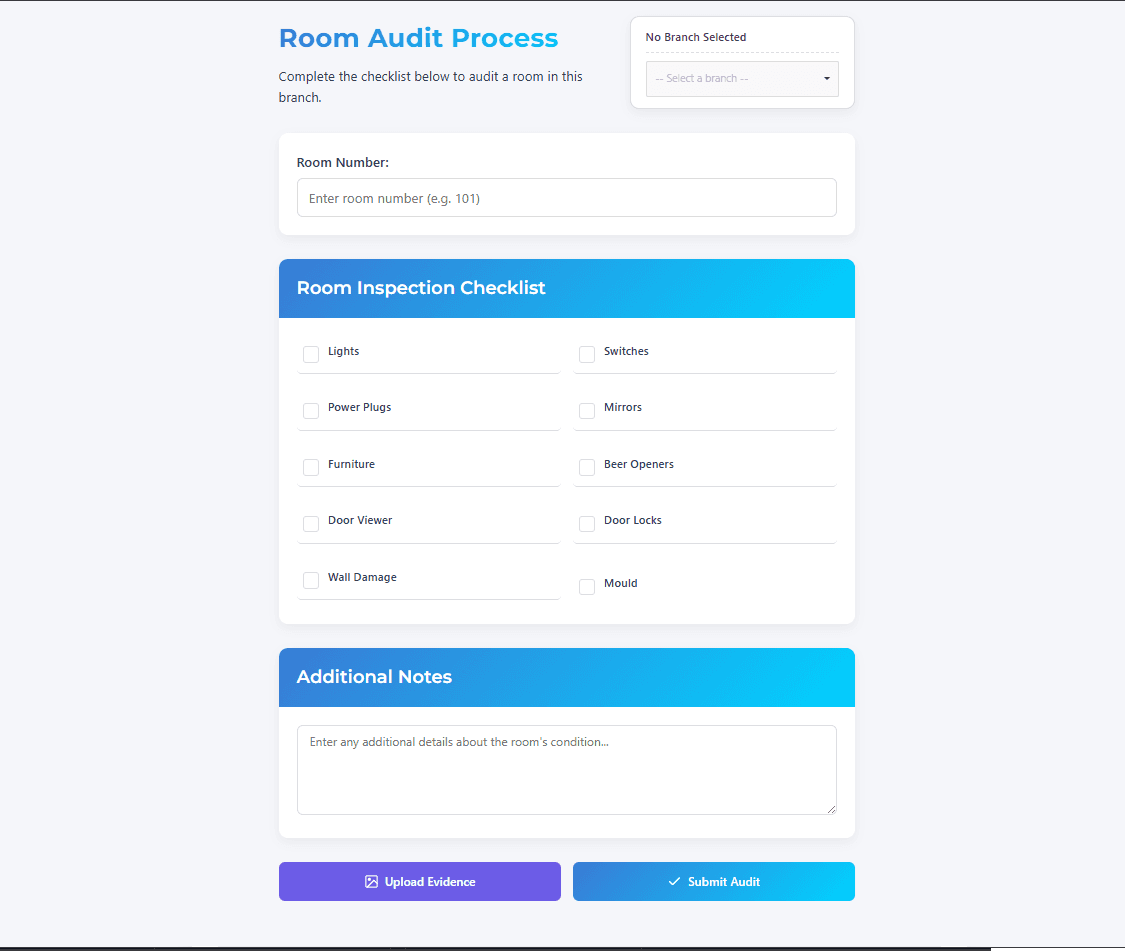Viewport: 1125px width, 951px height.
Task: Check the Switches checkbox
Action: (586, 354)
